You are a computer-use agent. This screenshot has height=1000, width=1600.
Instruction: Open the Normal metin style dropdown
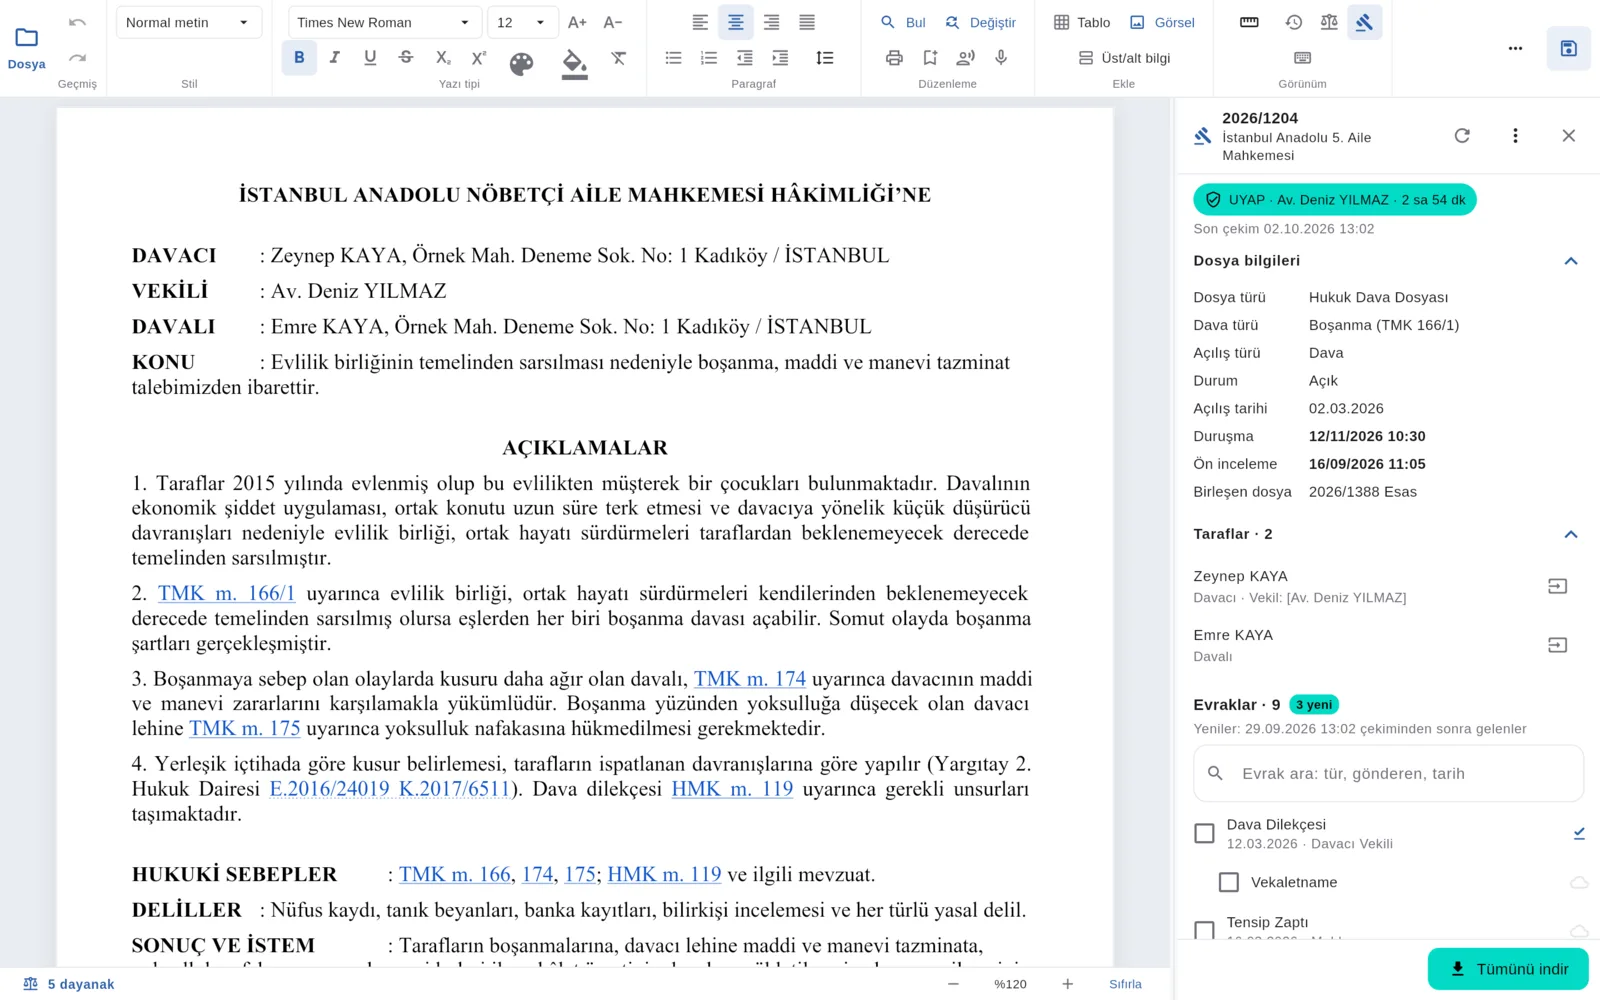tap(189, 22)
